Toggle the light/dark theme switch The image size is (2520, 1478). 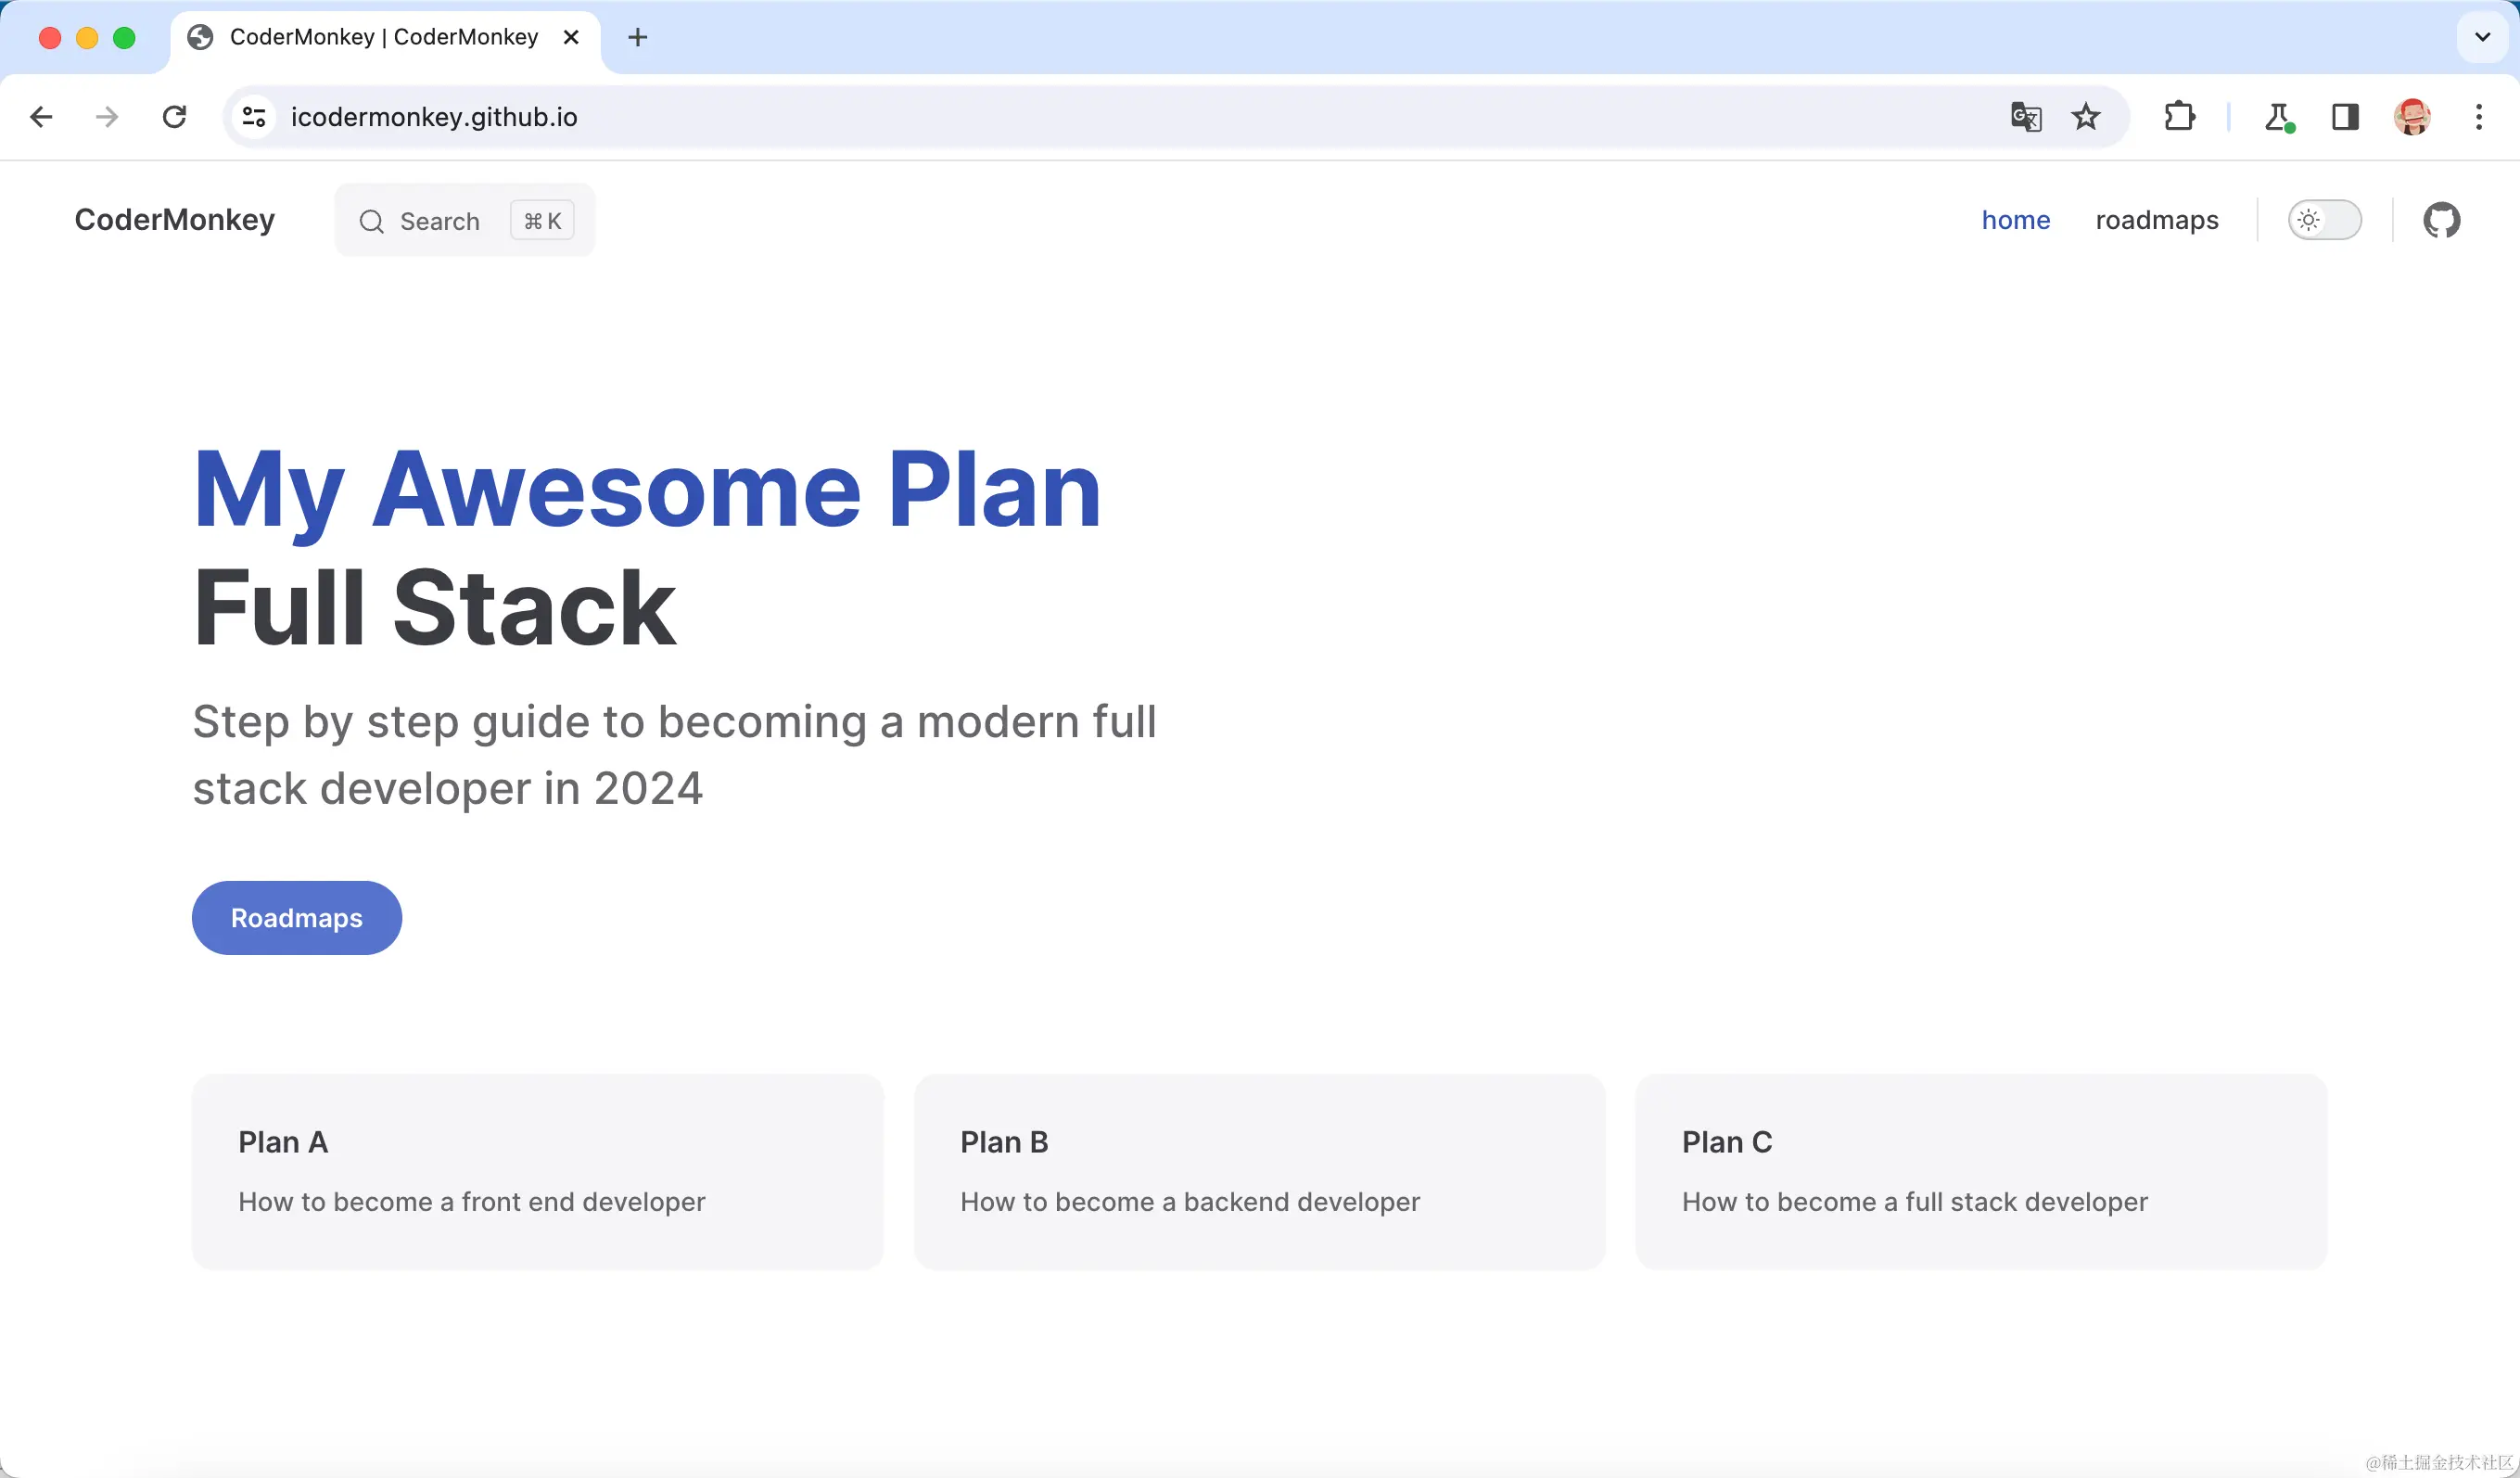[2324, 220]
